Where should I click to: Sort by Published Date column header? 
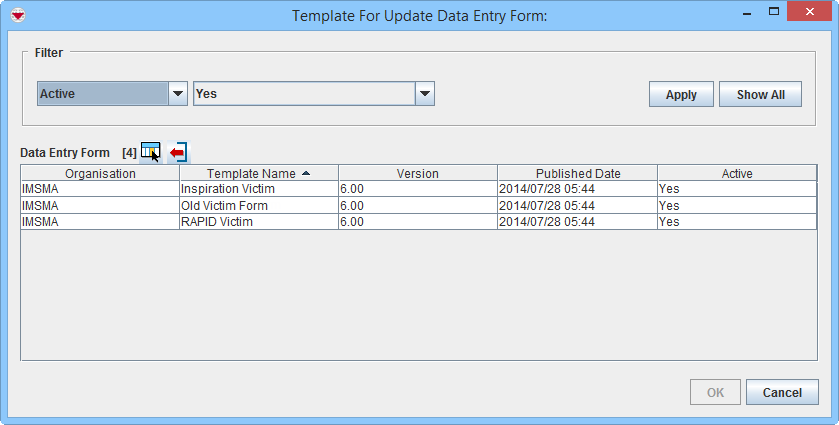[577, 173]
